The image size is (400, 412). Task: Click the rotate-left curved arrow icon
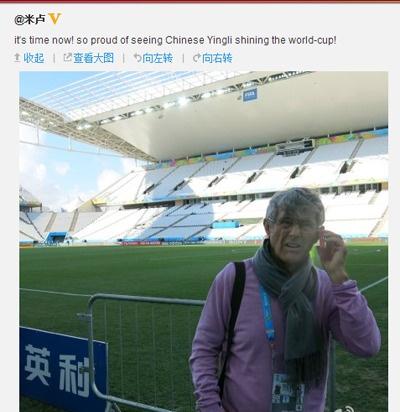click(137, 58)
